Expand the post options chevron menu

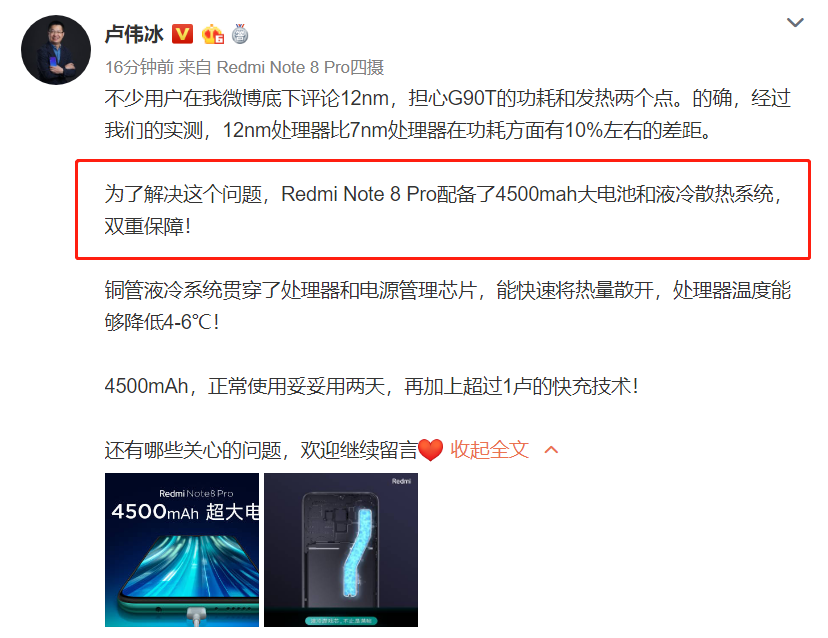[795, 22]
